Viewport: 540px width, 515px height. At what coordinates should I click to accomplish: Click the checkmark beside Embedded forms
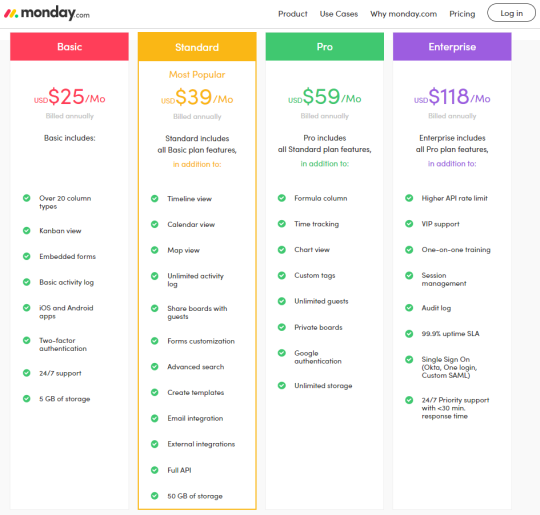[x=27, y=256]
